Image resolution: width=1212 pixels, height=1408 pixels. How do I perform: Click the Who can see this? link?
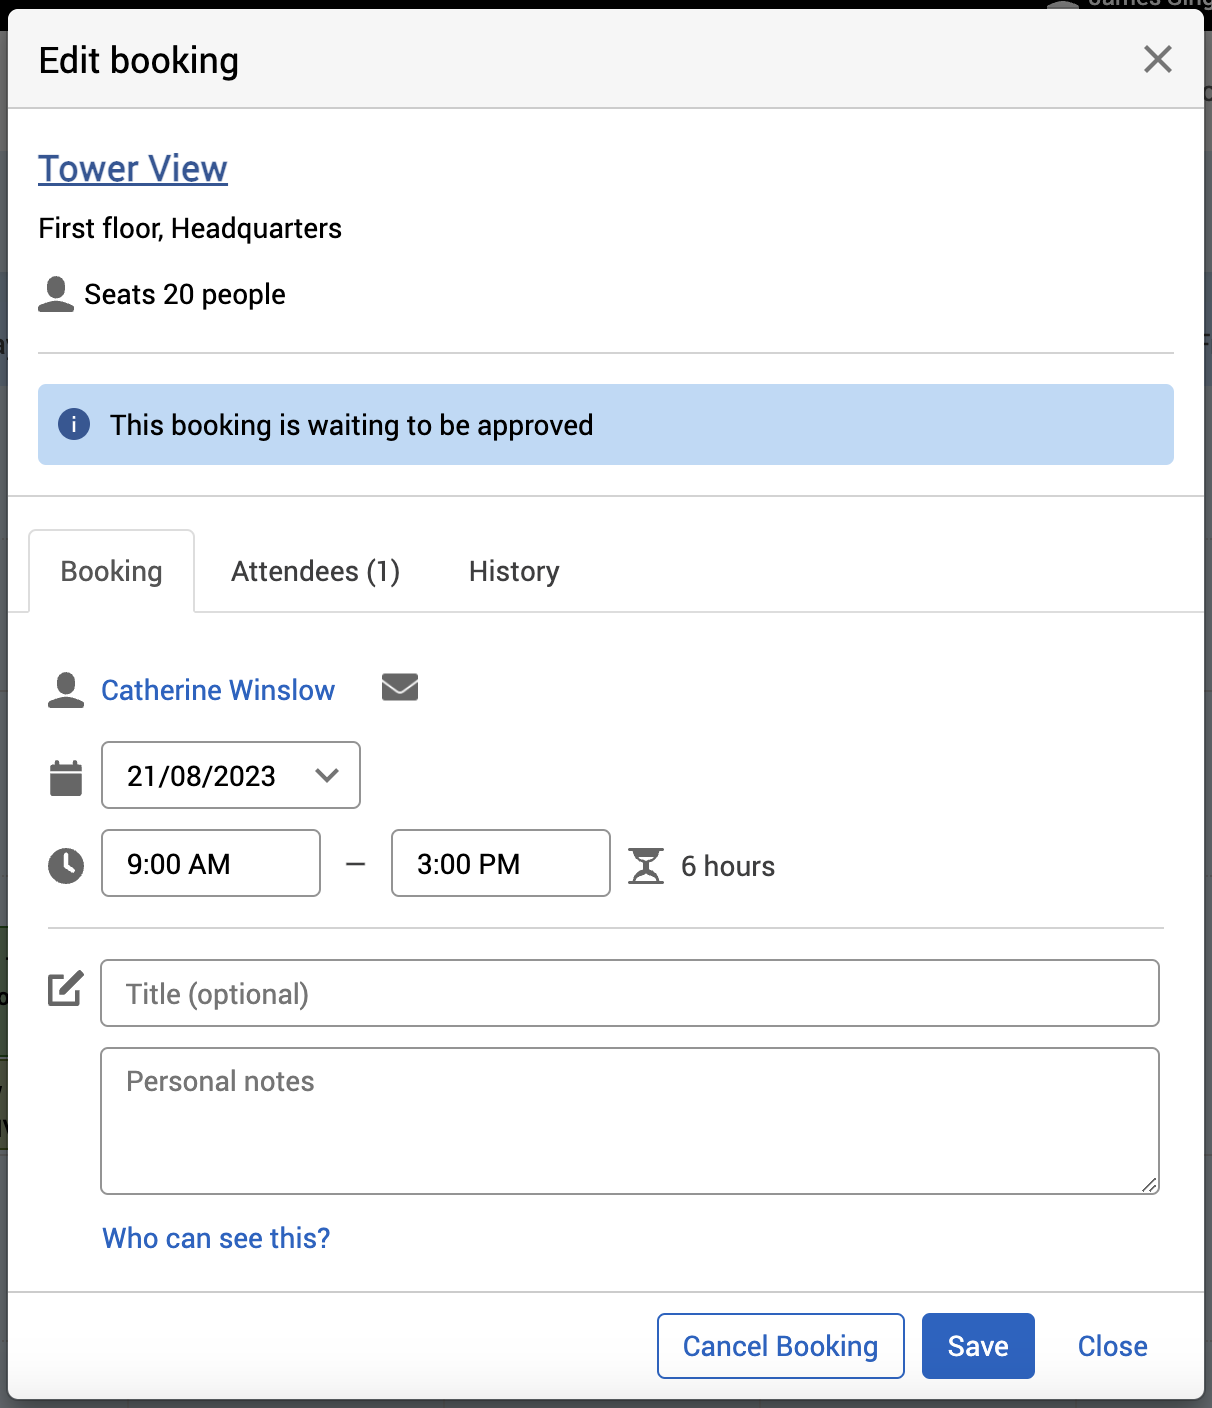216,1238
